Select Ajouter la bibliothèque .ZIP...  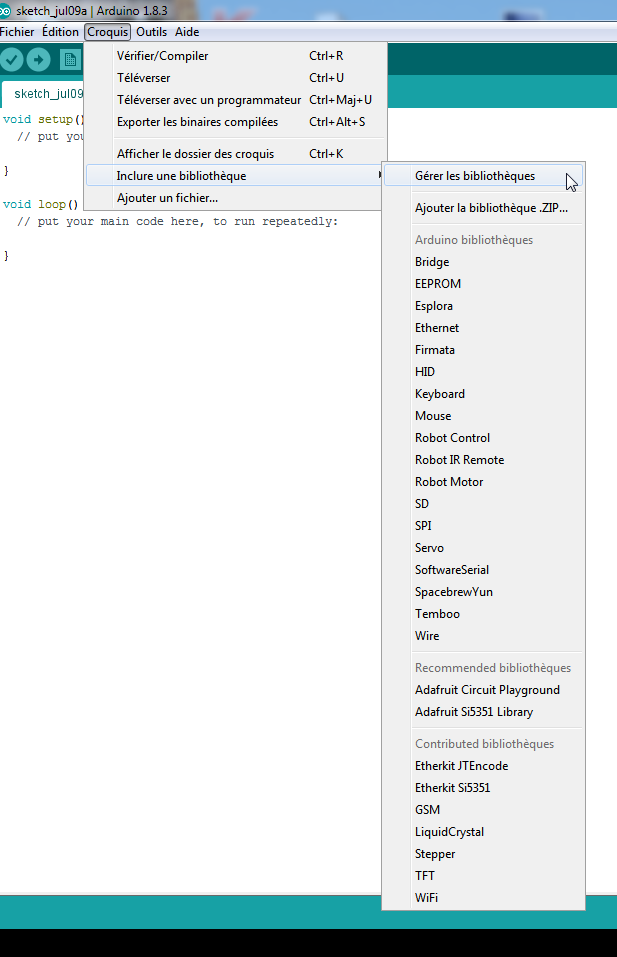483,208
